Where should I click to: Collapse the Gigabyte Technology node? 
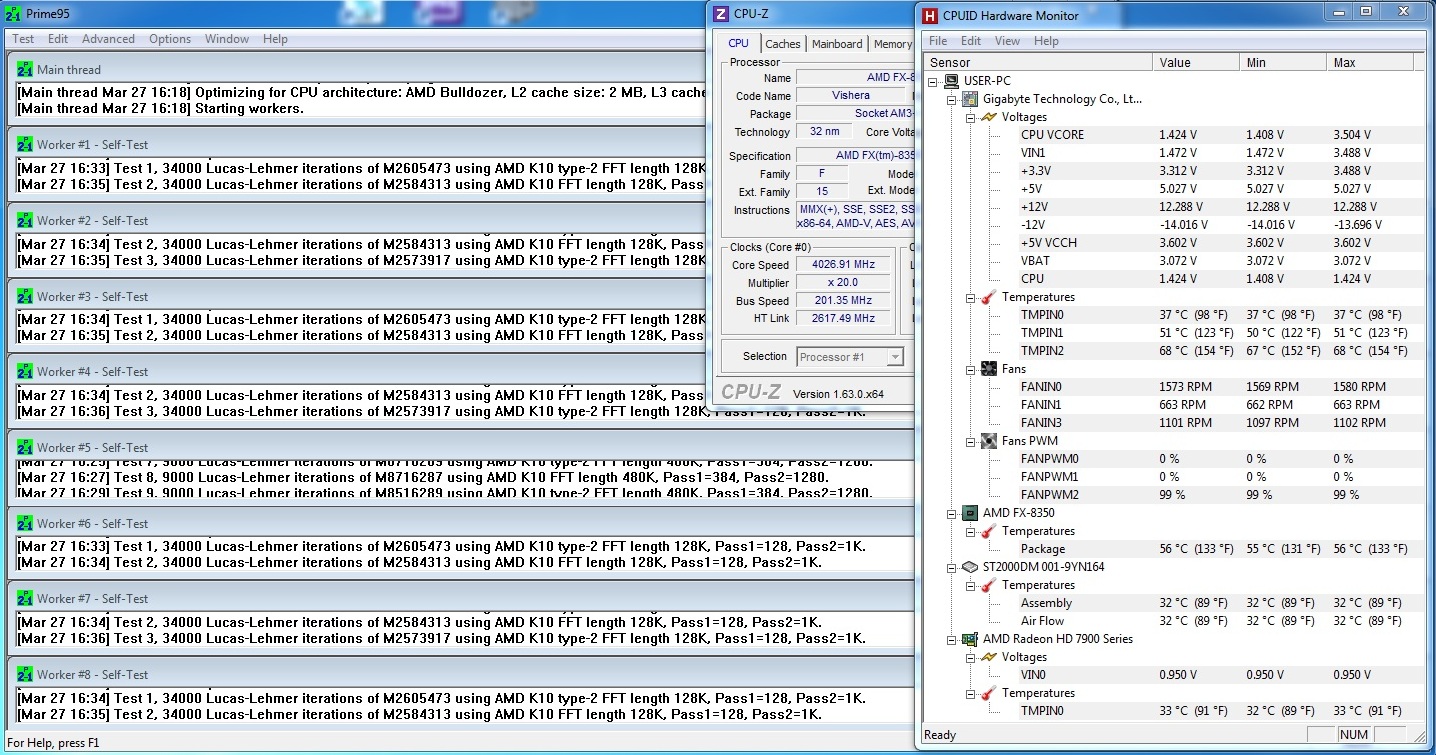(x=952, y=99)
